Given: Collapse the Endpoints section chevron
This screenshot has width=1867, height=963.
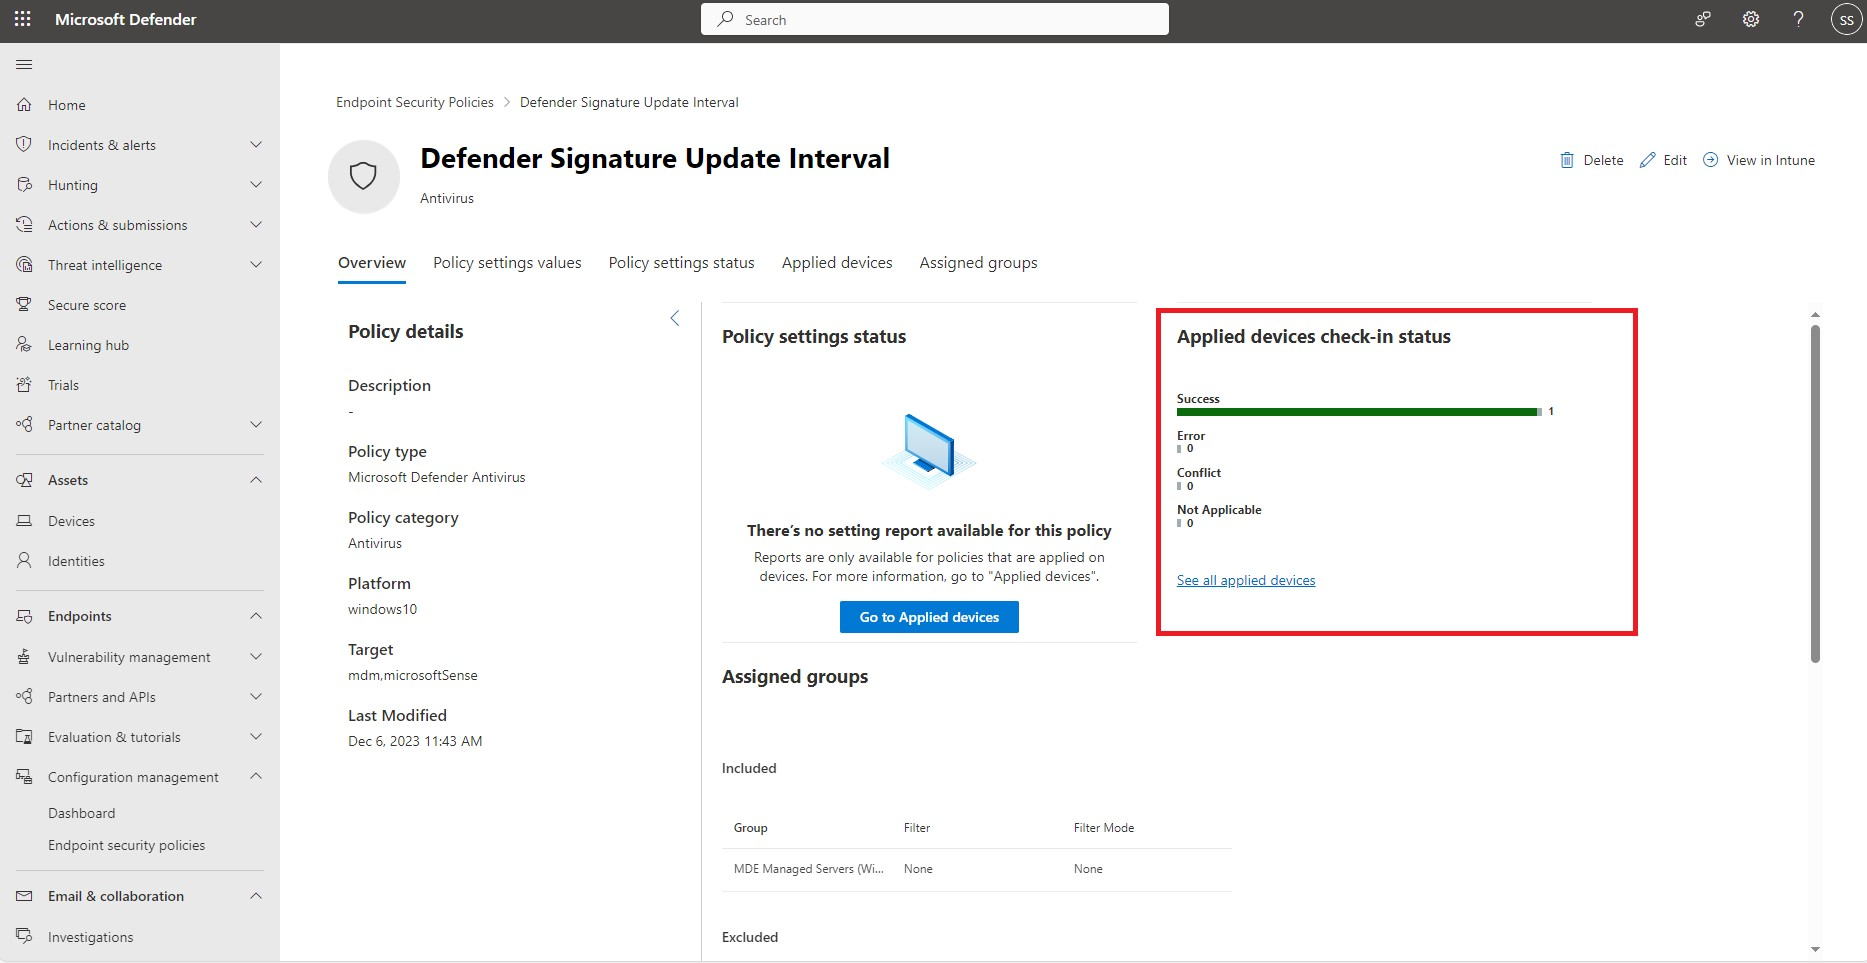Looking at the screenshot, I should (256, 616).
